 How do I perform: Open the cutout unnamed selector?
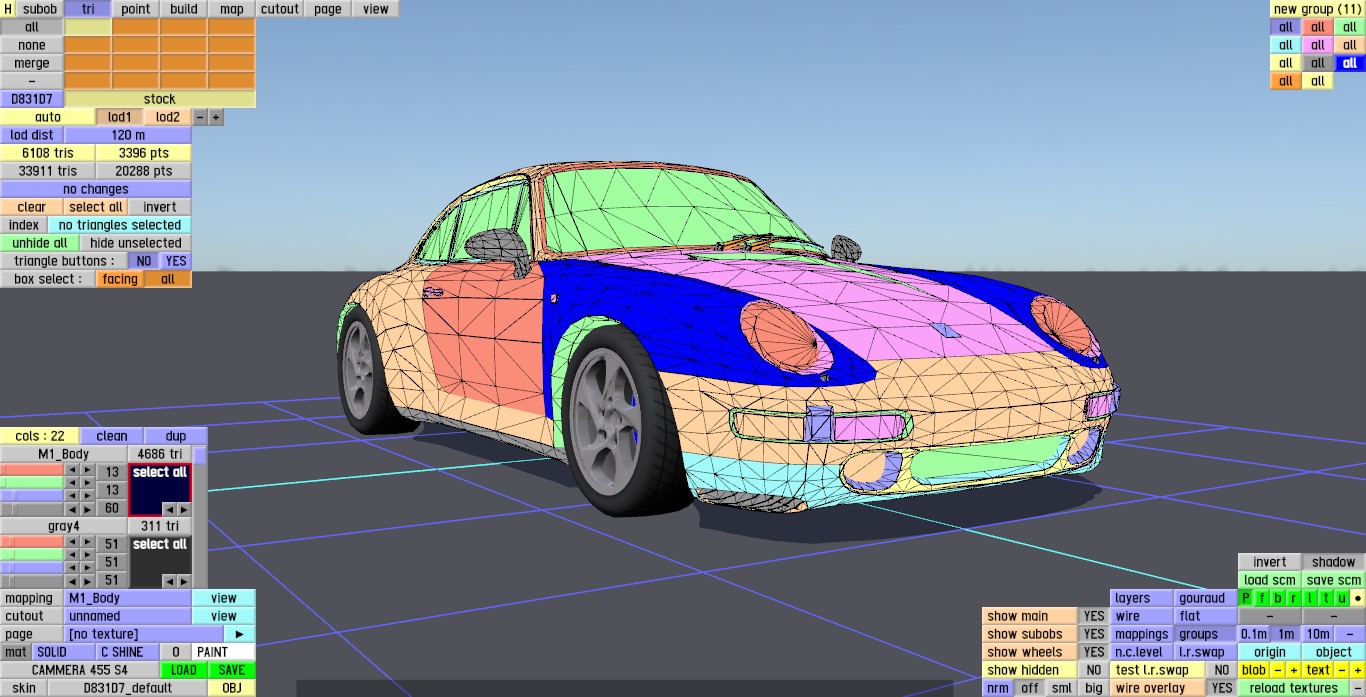coord(128,616)
